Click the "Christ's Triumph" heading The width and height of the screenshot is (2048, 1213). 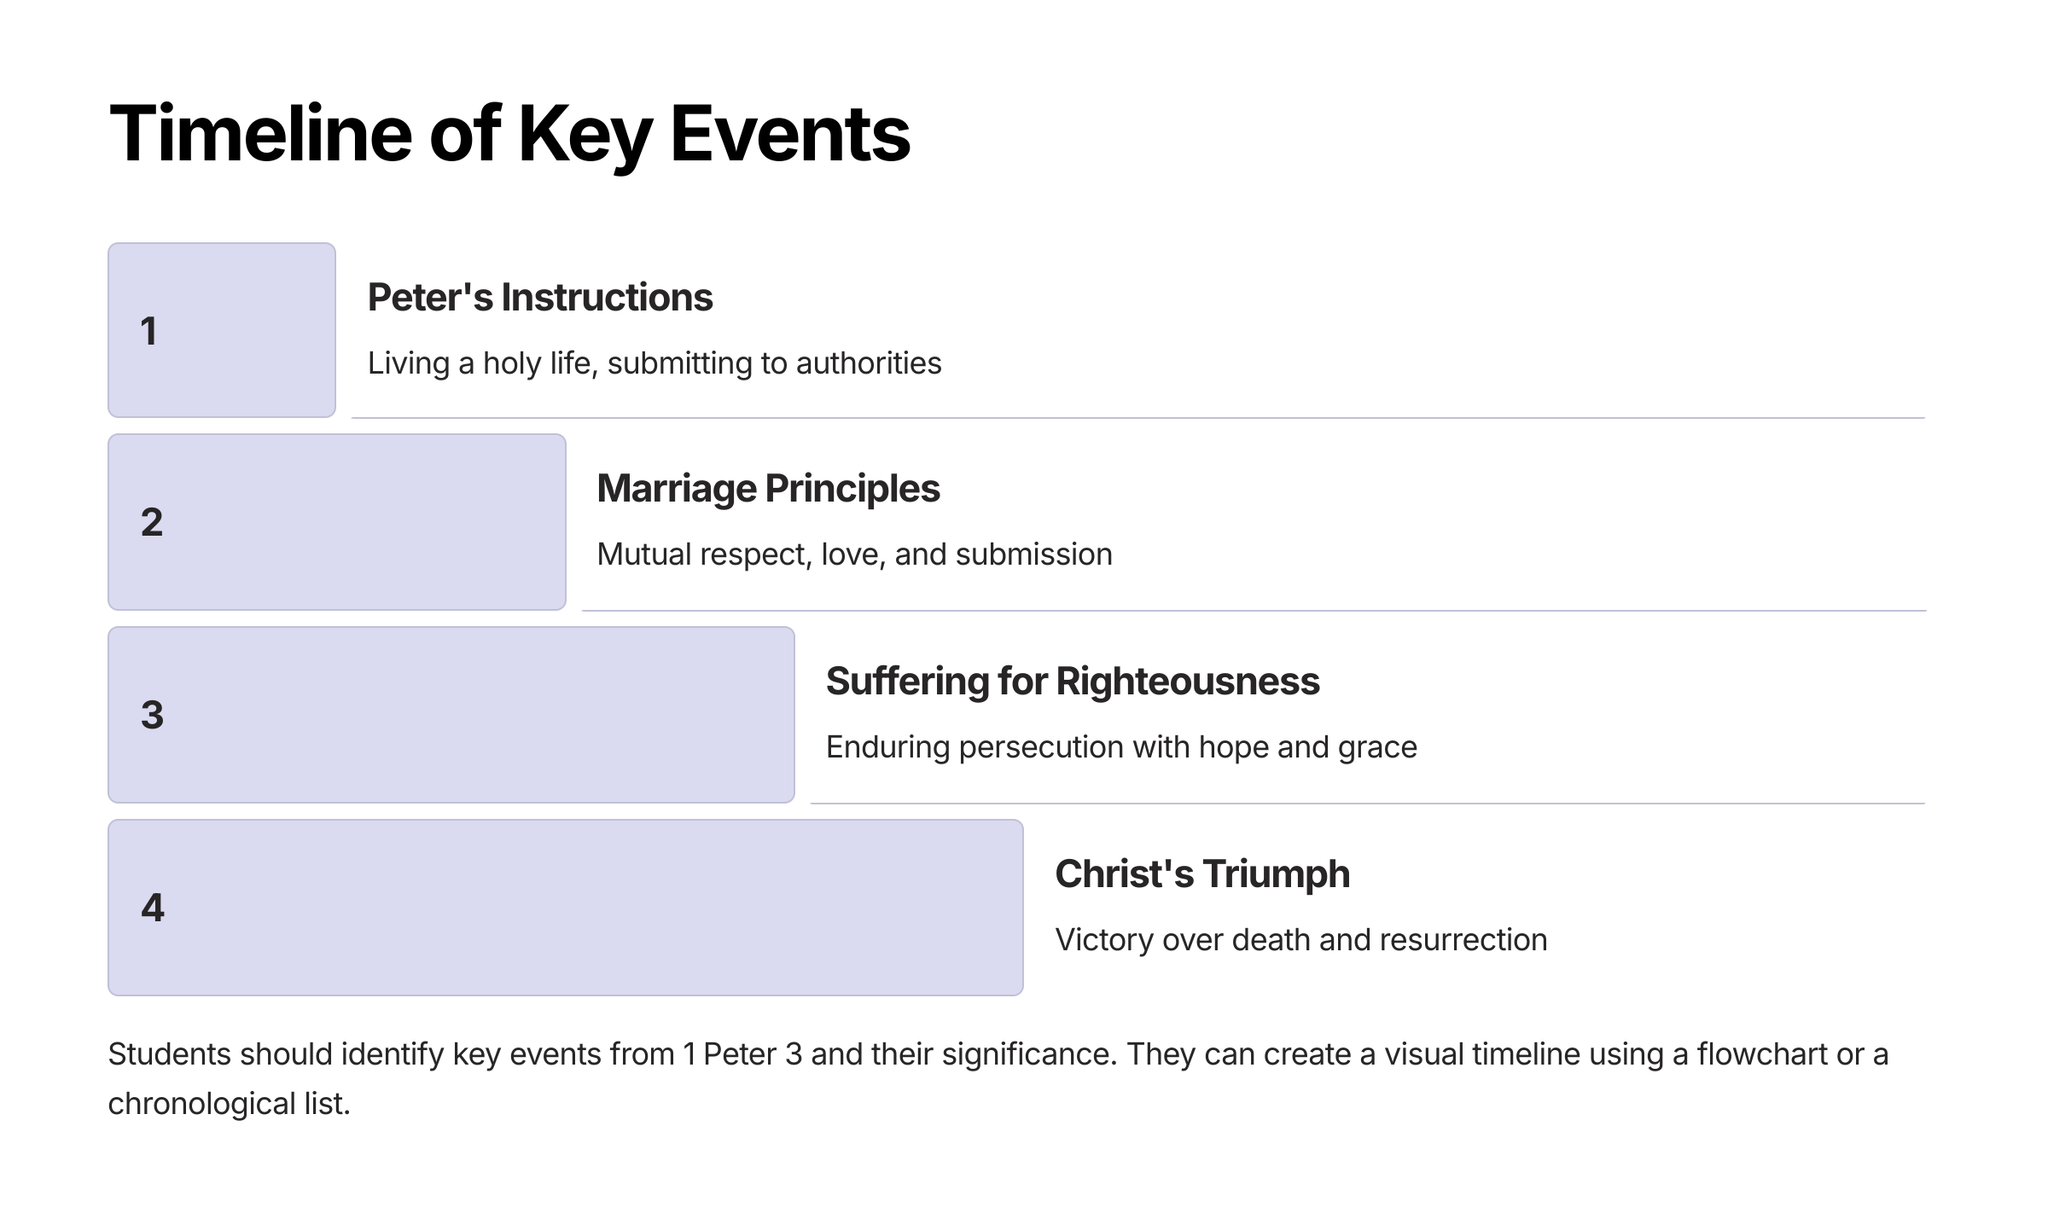coord(1201,874)
